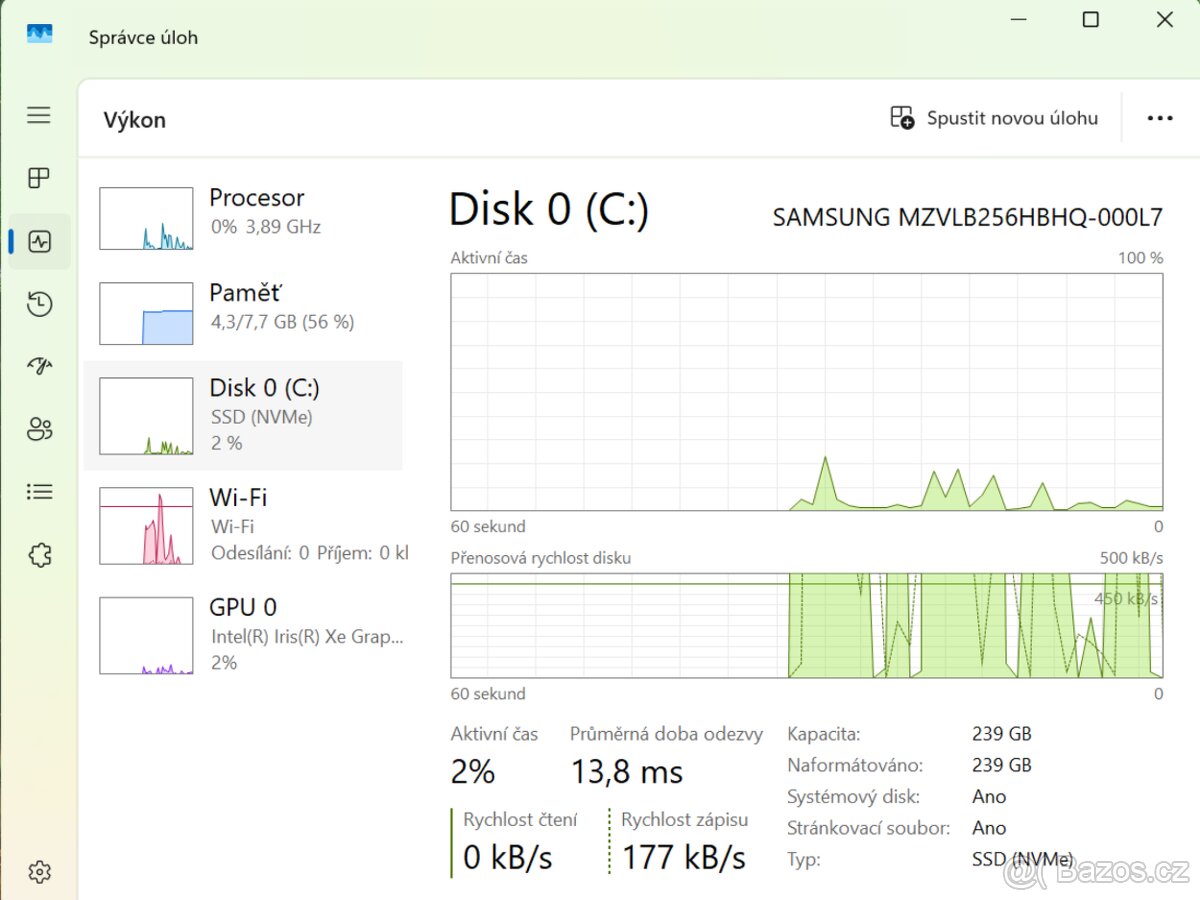This screenshot has width=1200, height=900.
Task: Open Task Manager settings gear
Action: [39, 872]
